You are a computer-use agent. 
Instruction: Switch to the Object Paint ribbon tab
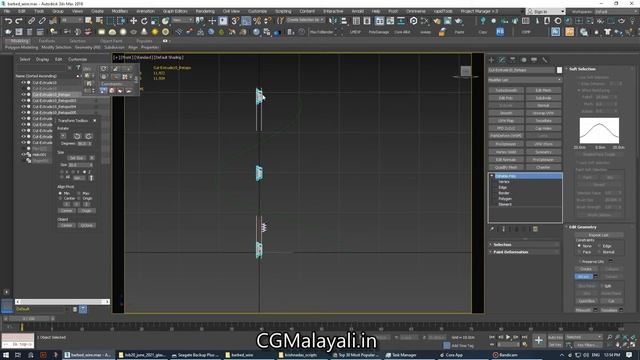point(111,41)
